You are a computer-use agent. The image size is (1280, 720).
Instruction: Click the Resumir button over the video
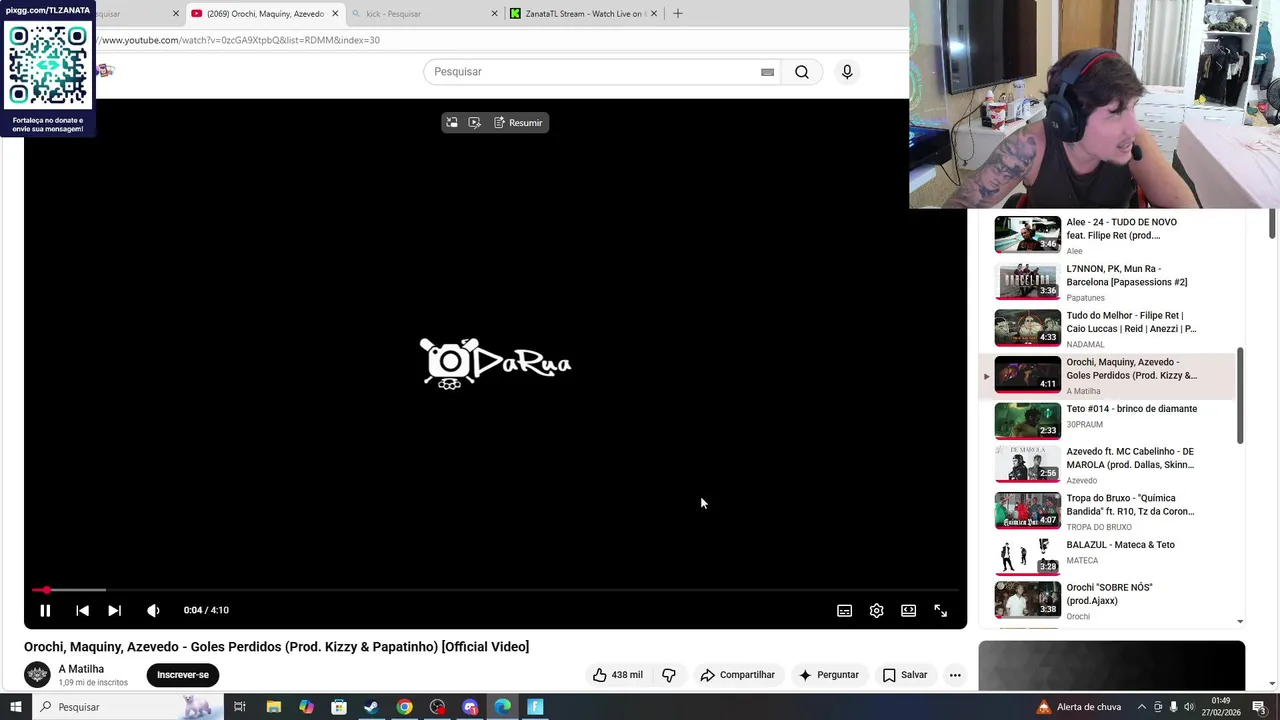click(518, 123)
